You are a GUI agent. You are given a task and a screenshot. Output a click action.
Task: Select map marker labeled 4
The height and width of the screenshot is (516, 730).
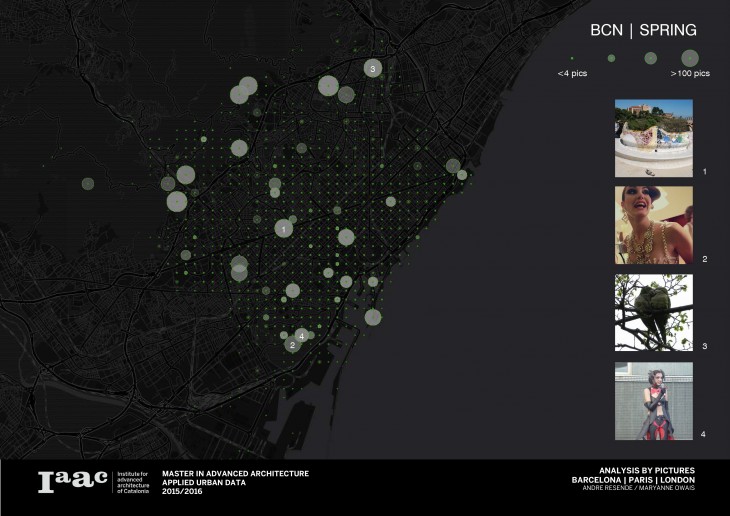301,335
